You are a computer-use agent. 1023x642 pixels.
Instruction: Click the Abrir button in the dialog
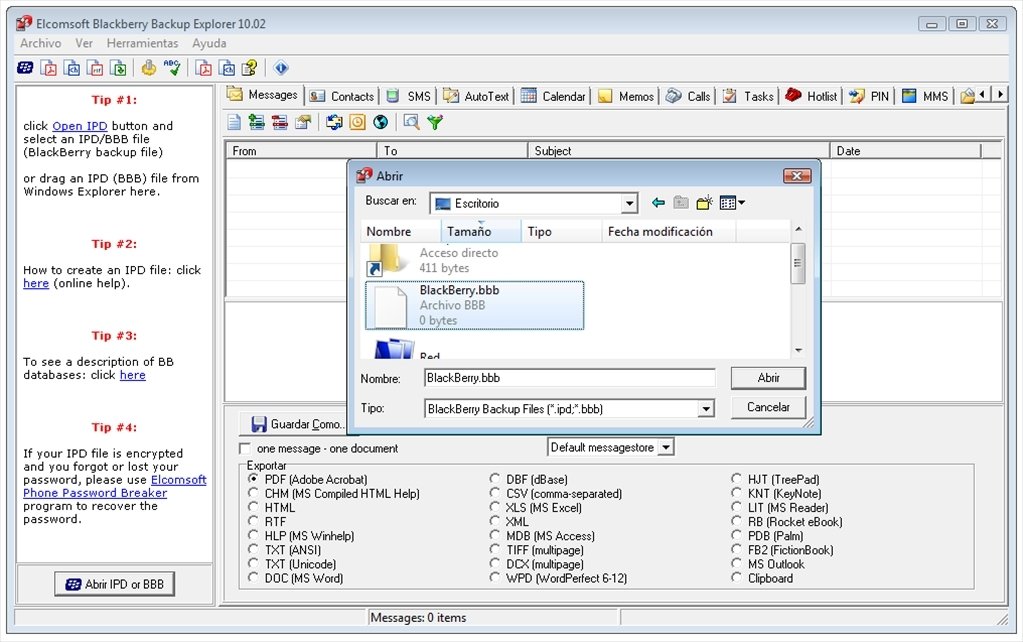[x=768, y=378]
